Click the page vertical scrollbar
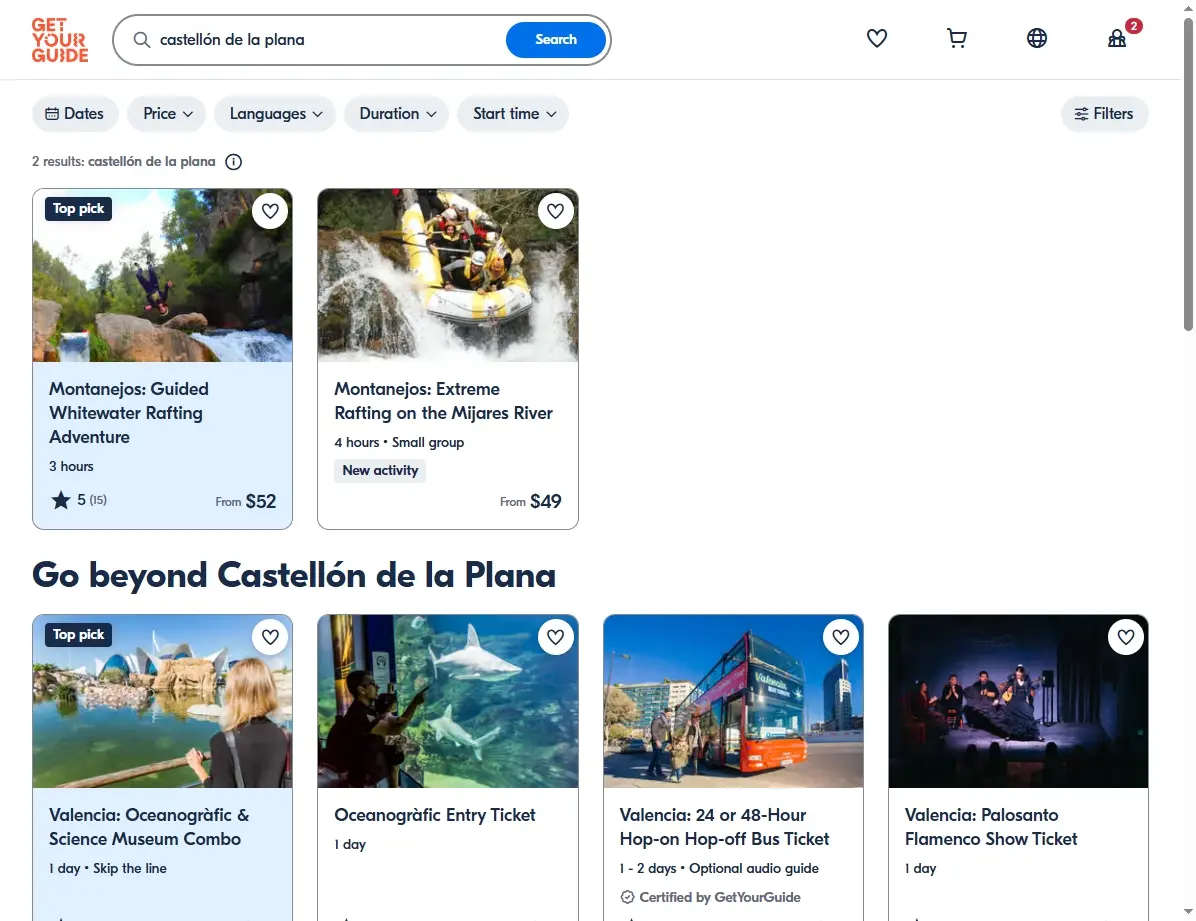Image resolution: width=1196 pixels, height=921 pixels. pyautogui.click(x=1188, y=176)
